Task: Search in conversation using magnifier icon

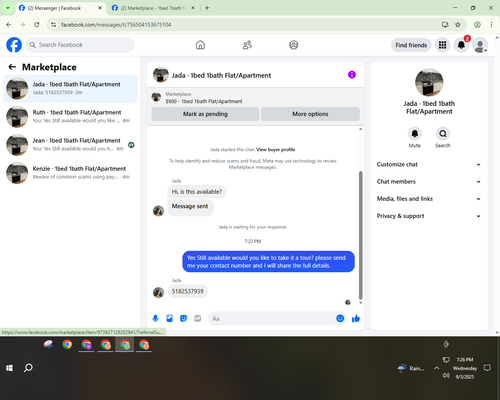Action: coord(443,134)
